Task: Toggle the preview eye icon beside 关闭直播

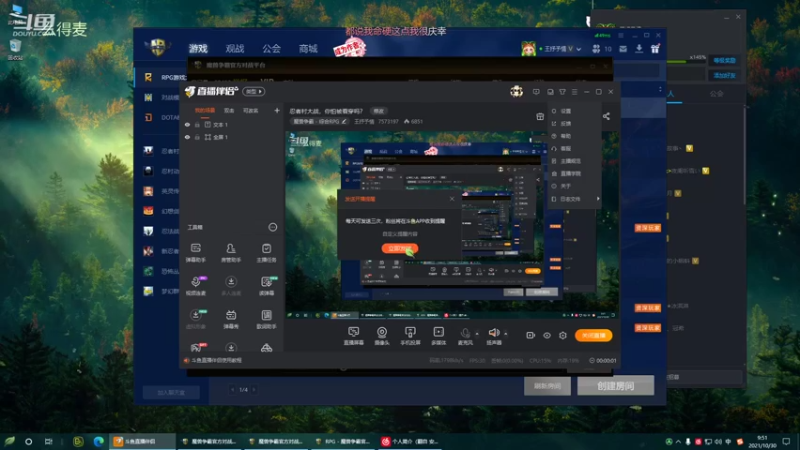Action: tap(547, 335)
